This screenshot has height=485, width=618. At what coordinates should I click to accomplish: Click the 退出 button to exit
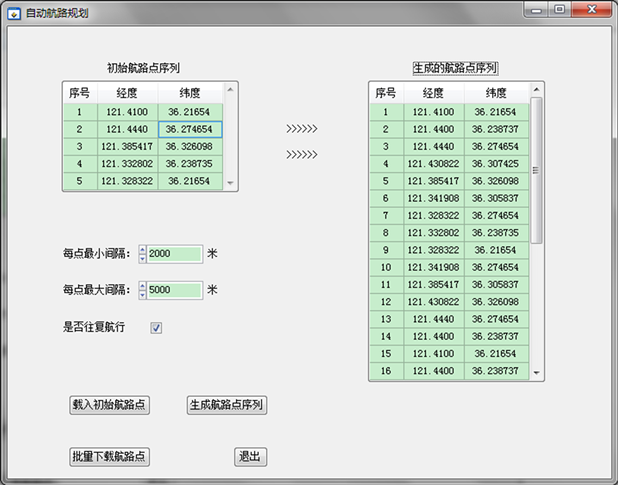point(250,457)
